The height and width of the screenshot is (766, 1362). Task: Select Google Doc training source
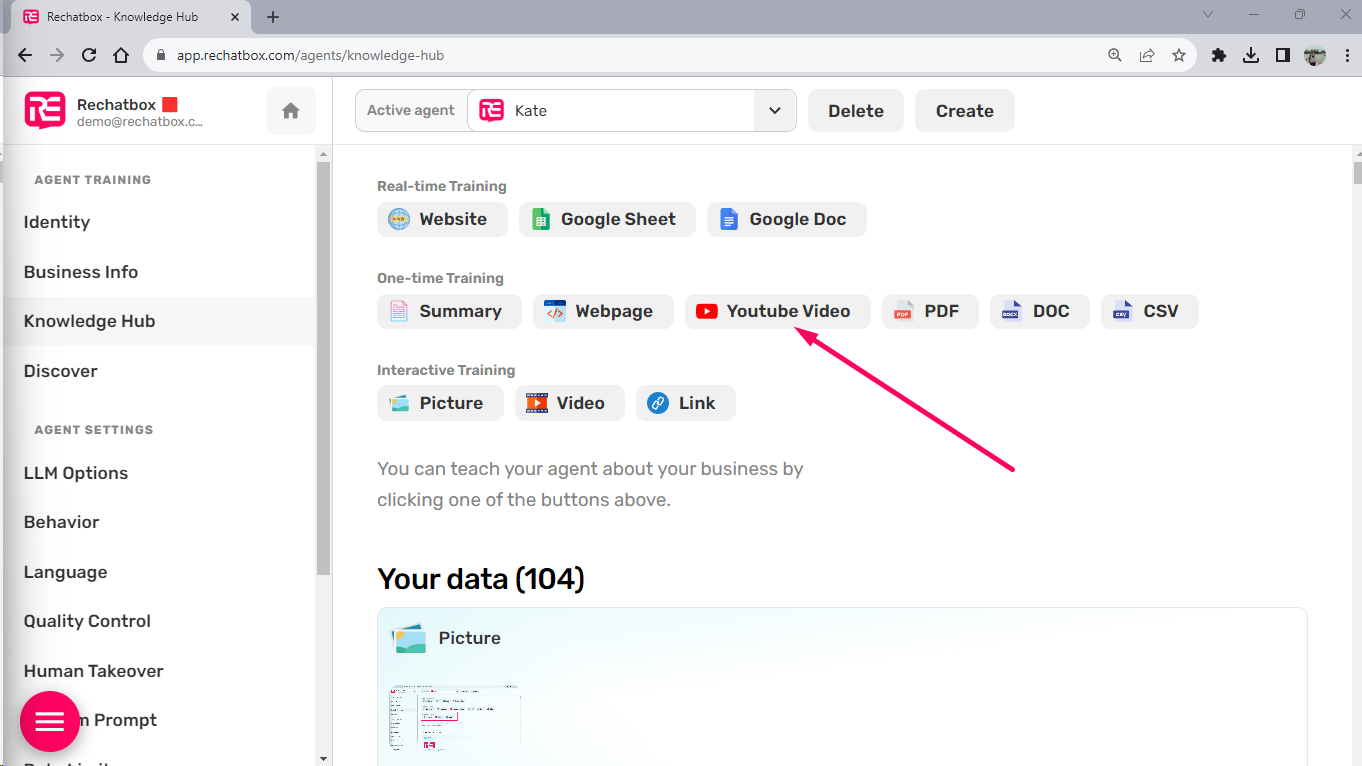pos(787,219)
